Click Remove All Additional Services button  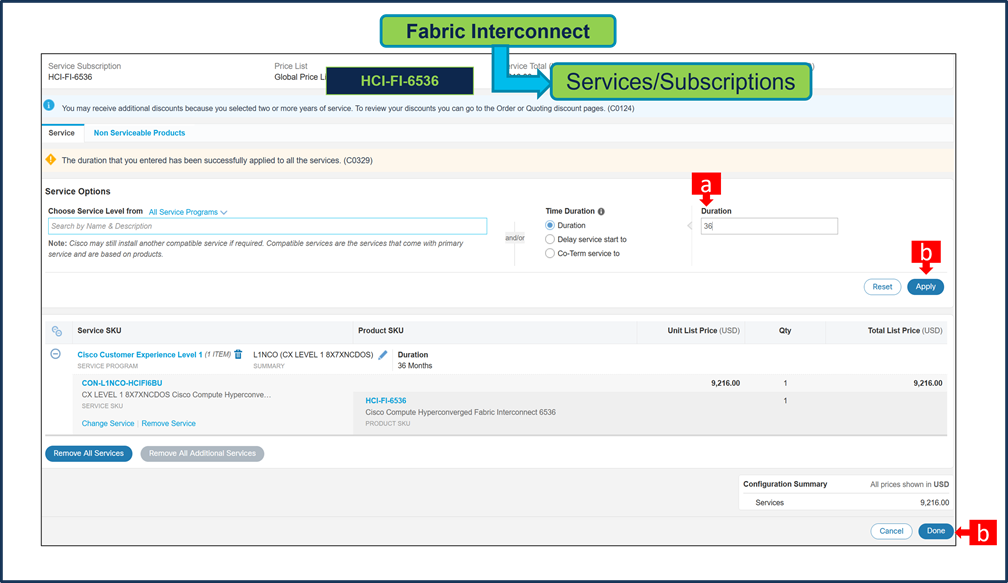click(202, 454)
